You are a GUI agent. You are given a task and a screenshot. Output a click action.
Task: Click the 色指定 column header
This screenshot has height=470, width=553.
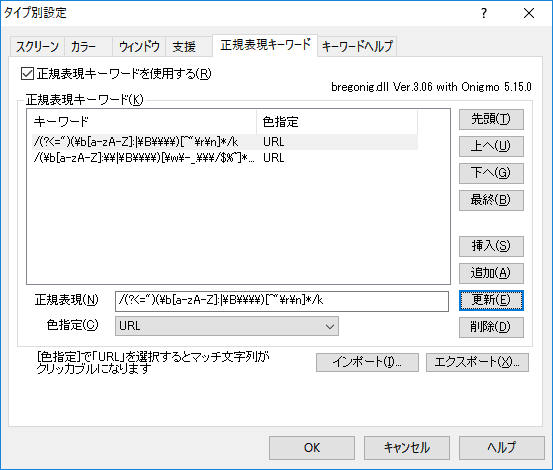tap(337, 122)
